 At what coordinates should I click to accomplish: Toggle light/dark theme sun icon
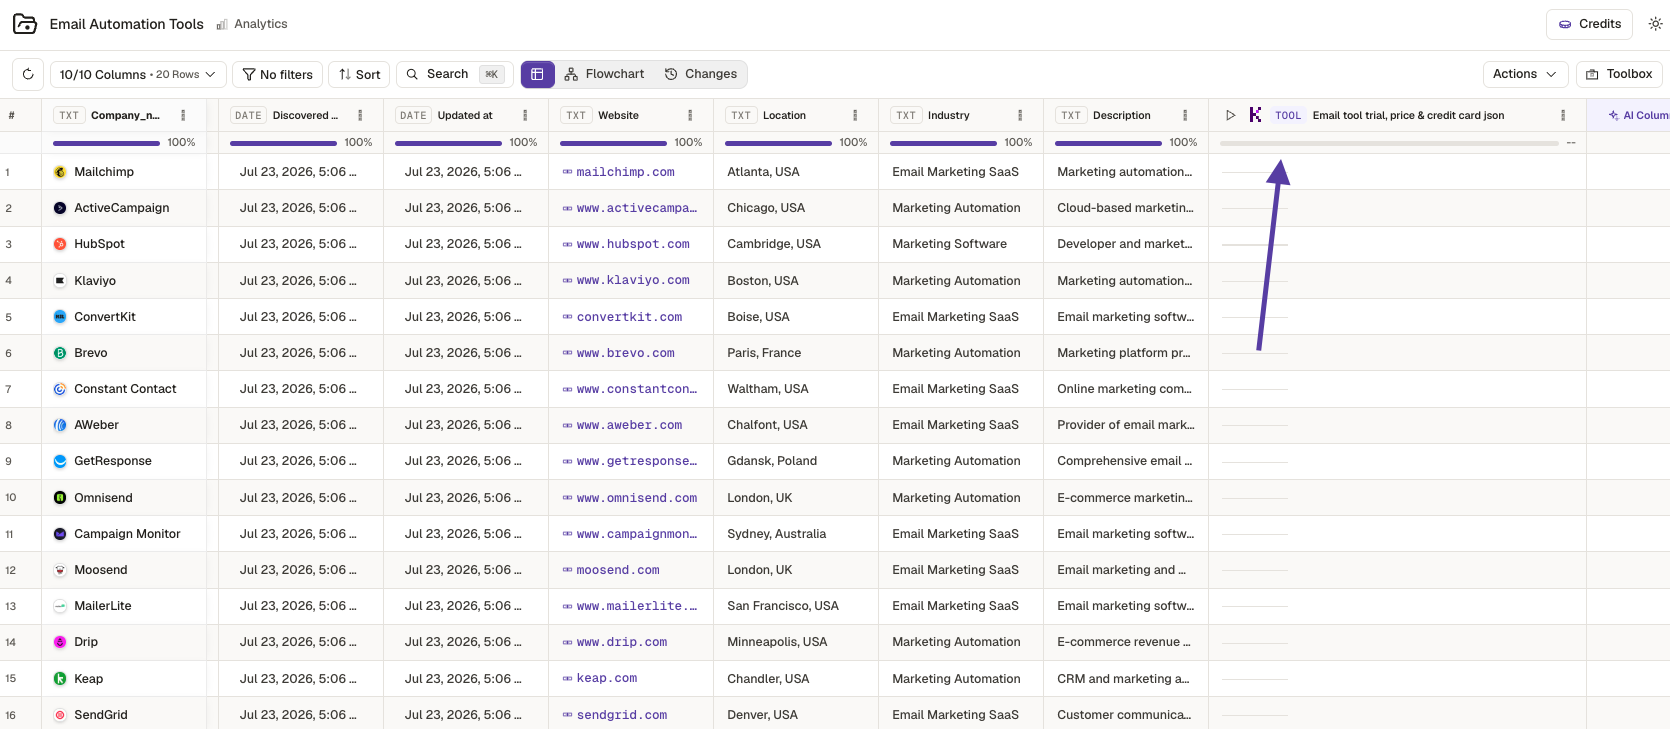[x=1655, y=24]
